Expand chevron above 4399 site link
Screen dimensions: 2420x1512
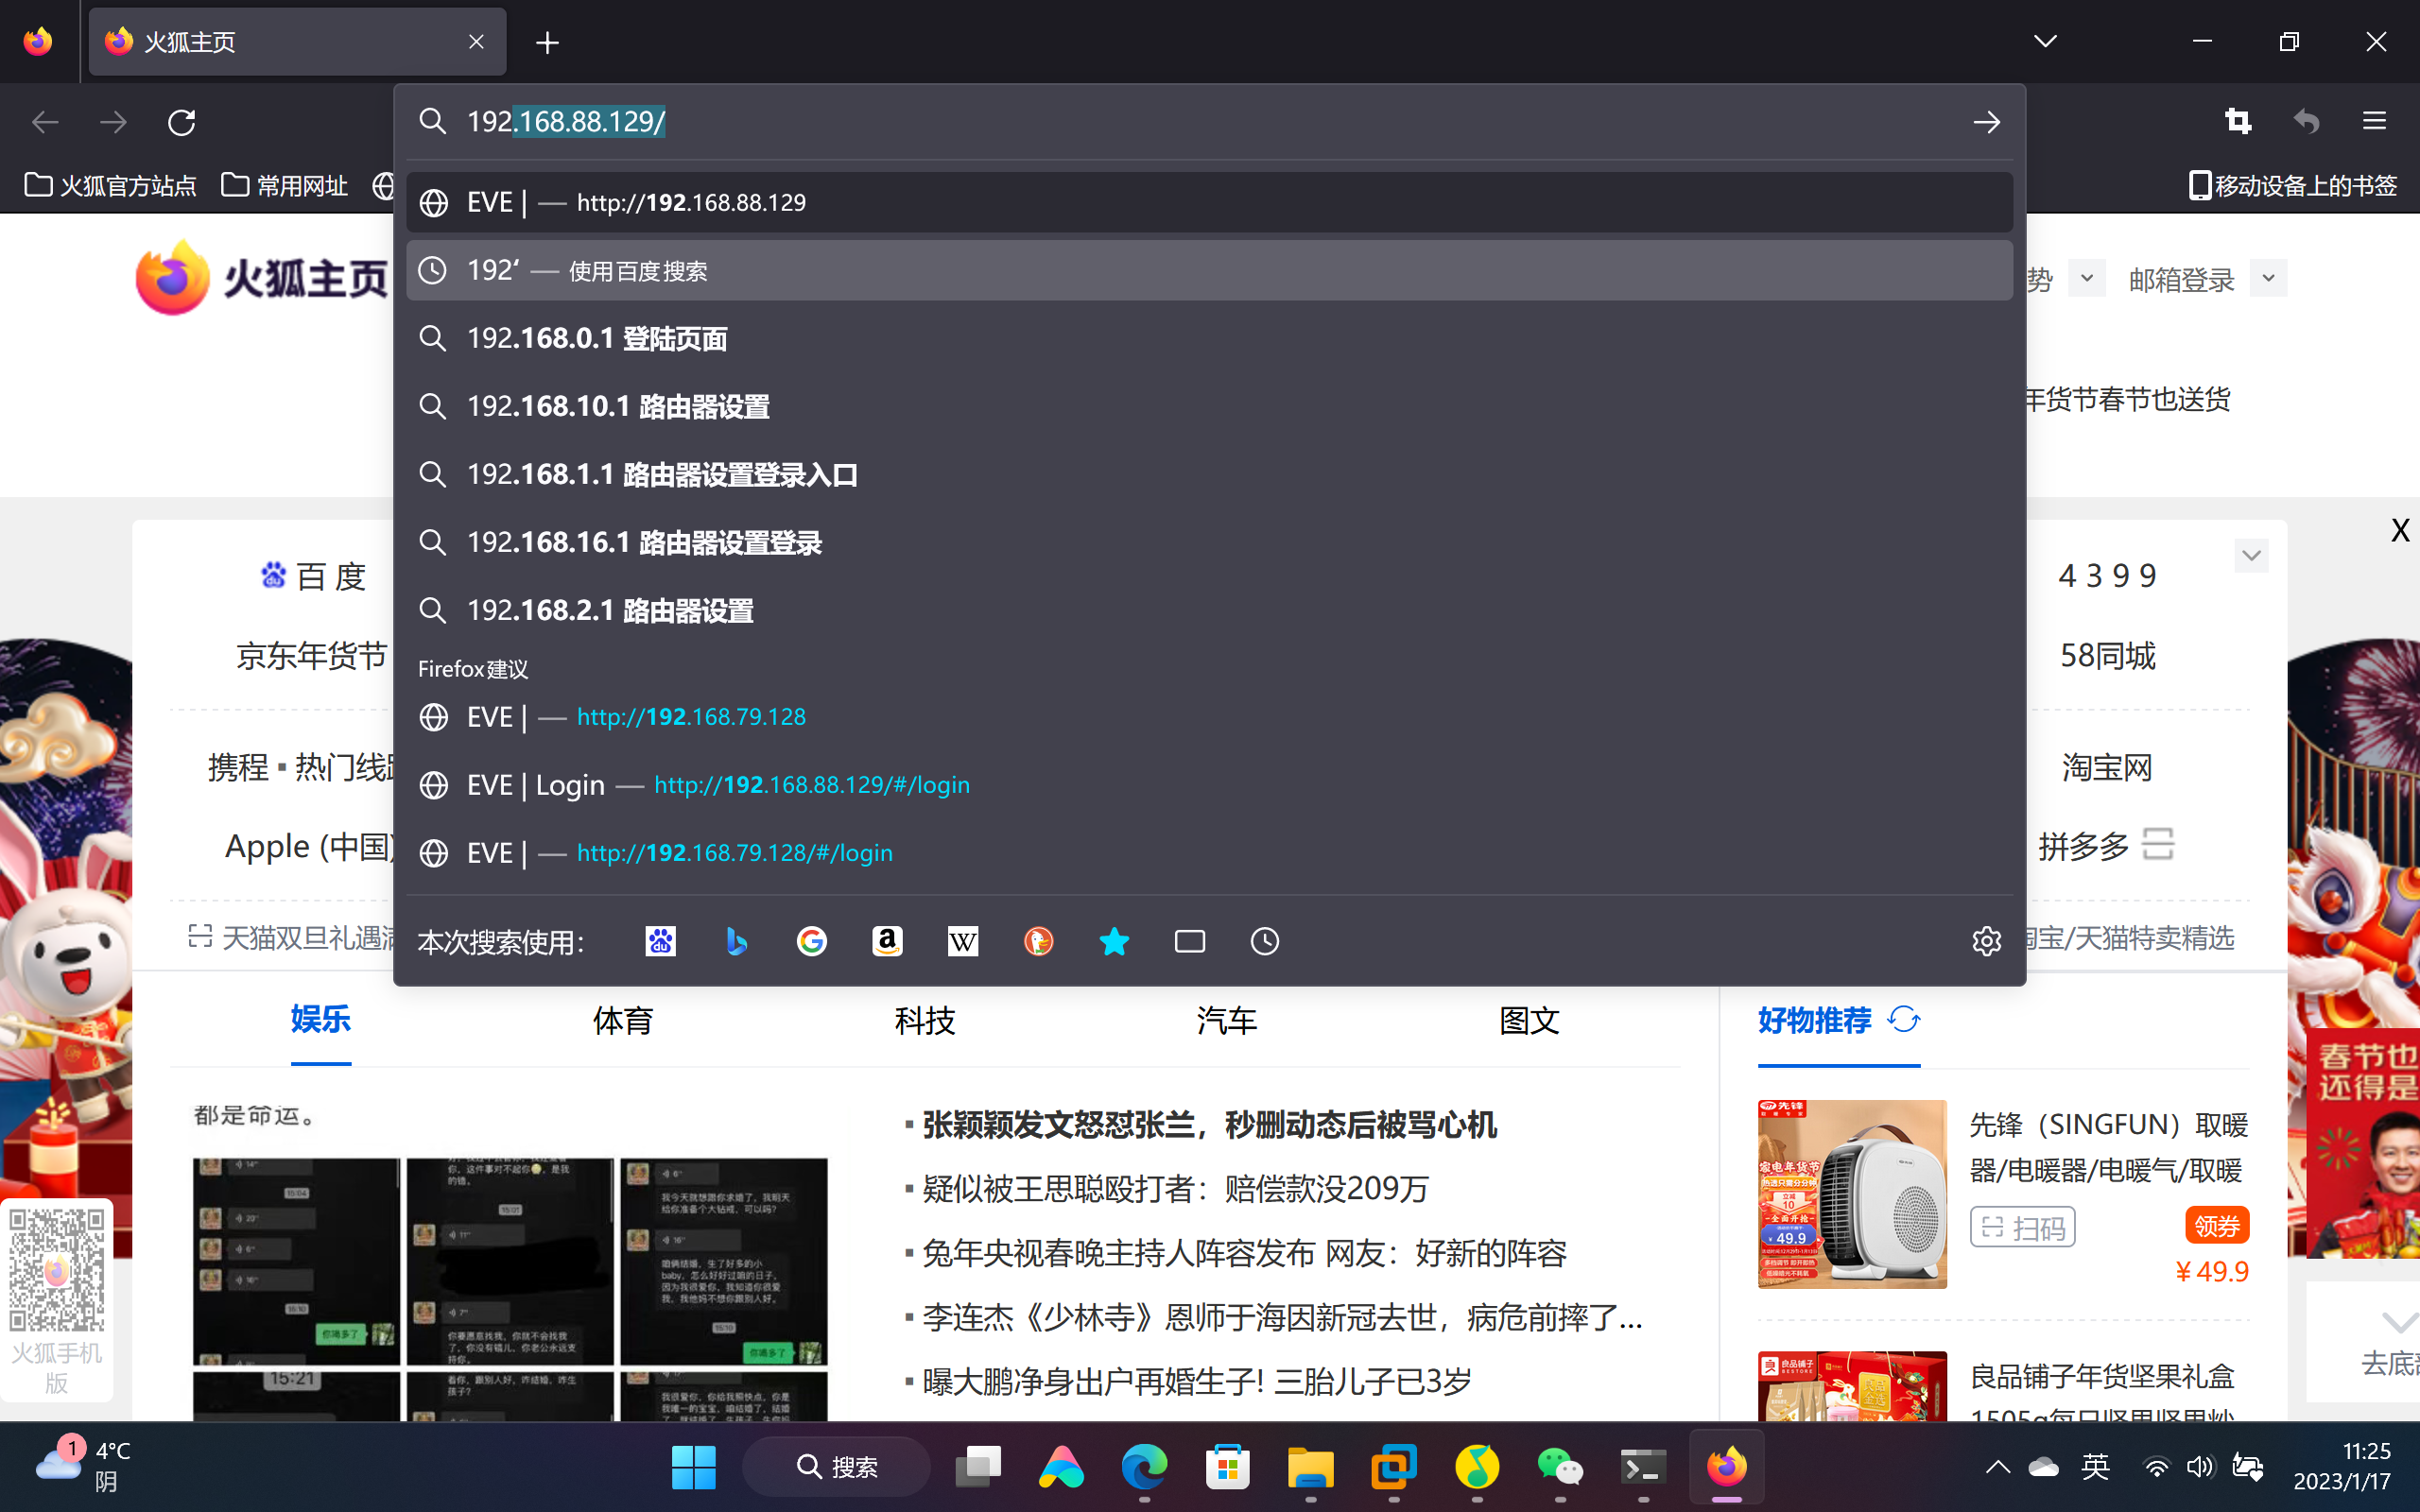point(2251,555)
